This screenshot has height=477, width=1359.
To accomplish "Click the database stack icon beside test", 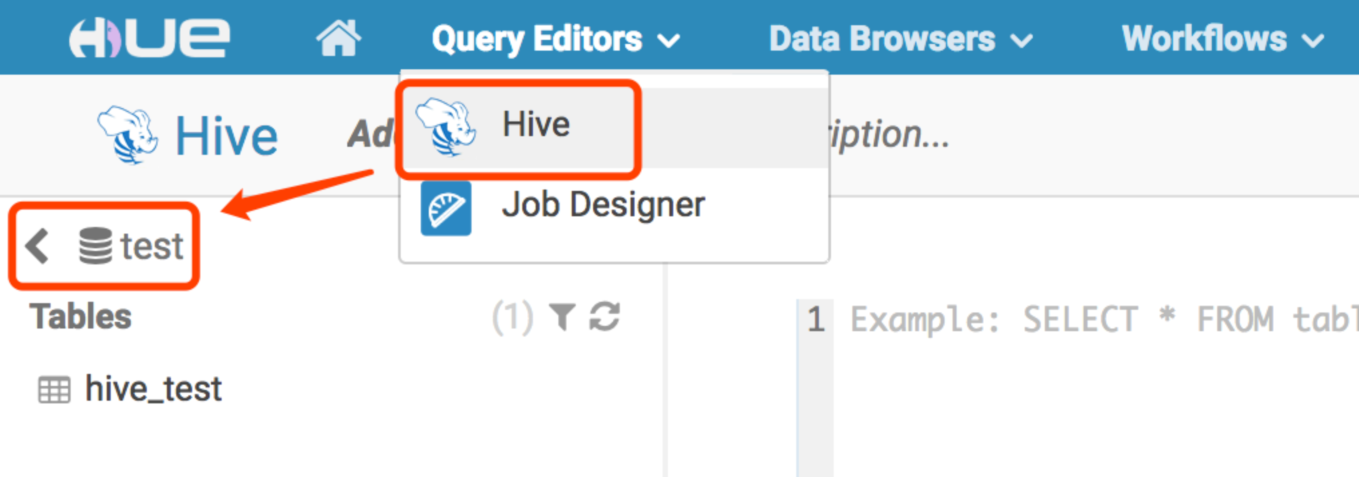I will [96, 246].
